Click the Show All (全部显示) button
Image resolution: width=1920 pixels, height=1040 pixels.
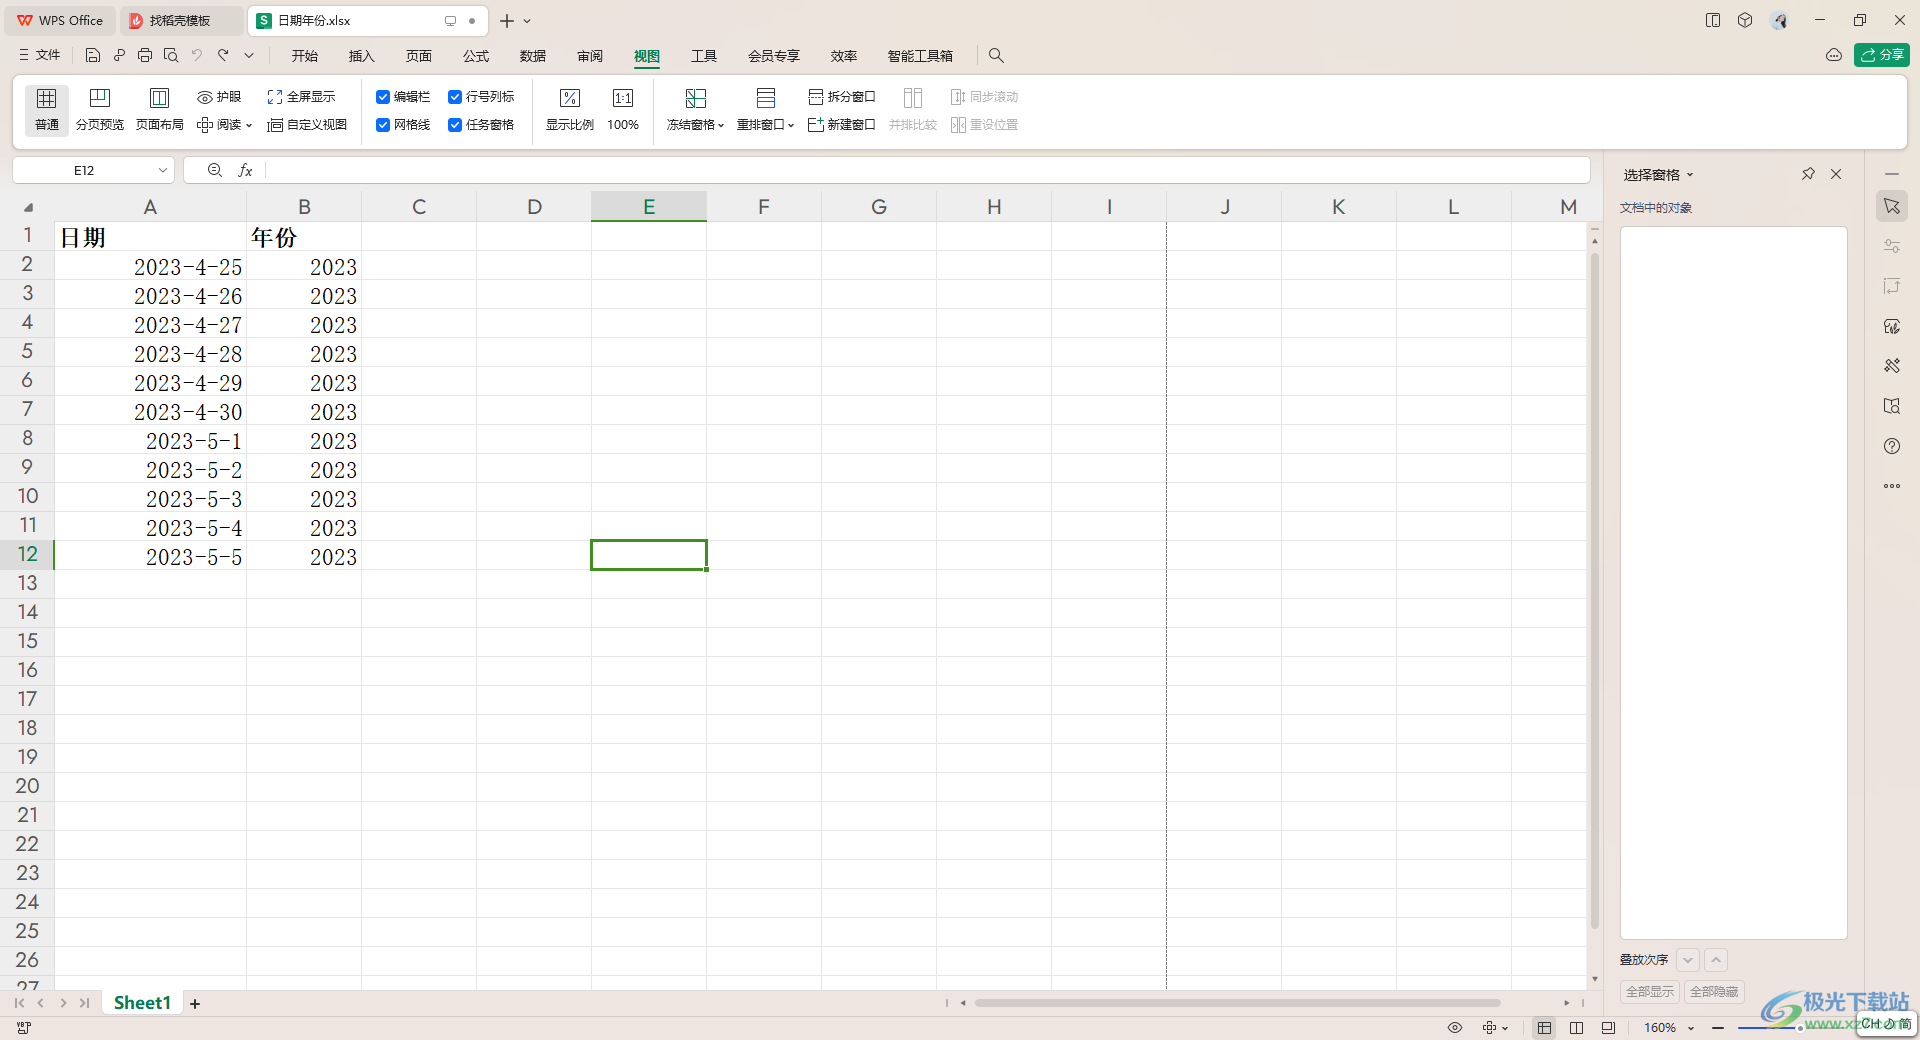coord(1649,992)
